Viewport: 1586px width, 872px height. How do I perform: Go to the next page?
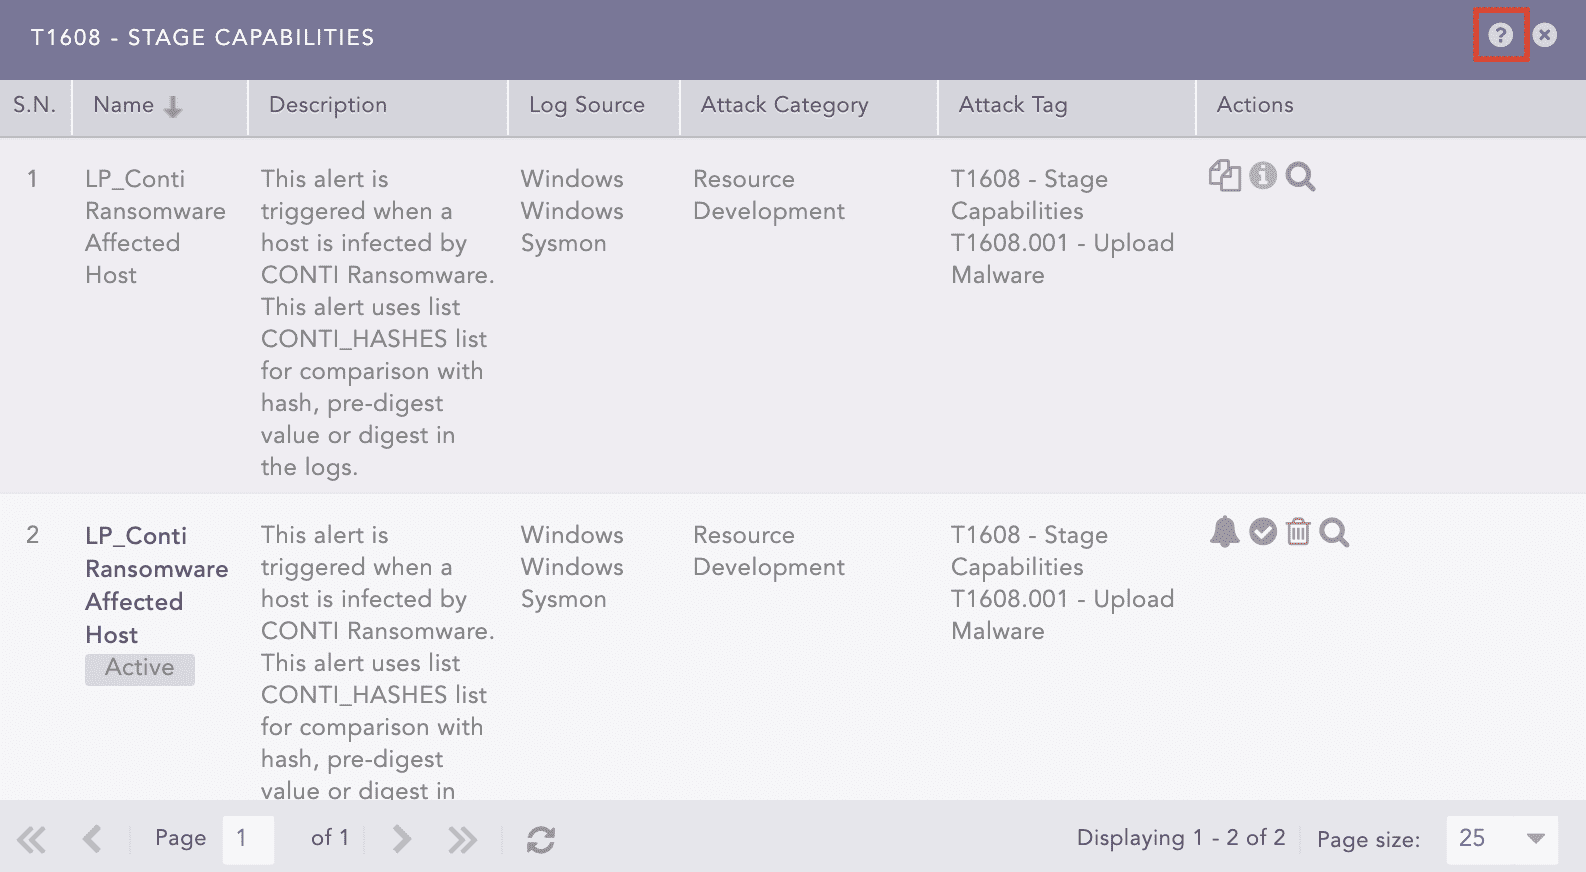point(402,839)
